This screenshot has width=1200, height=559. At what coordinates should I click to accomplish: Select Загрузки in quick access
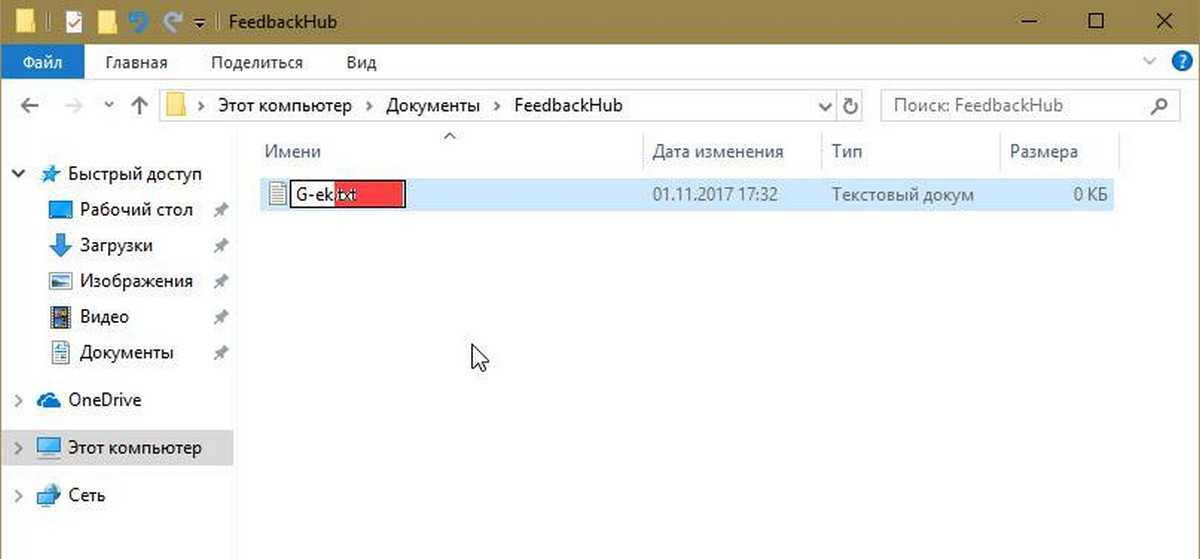116,246
